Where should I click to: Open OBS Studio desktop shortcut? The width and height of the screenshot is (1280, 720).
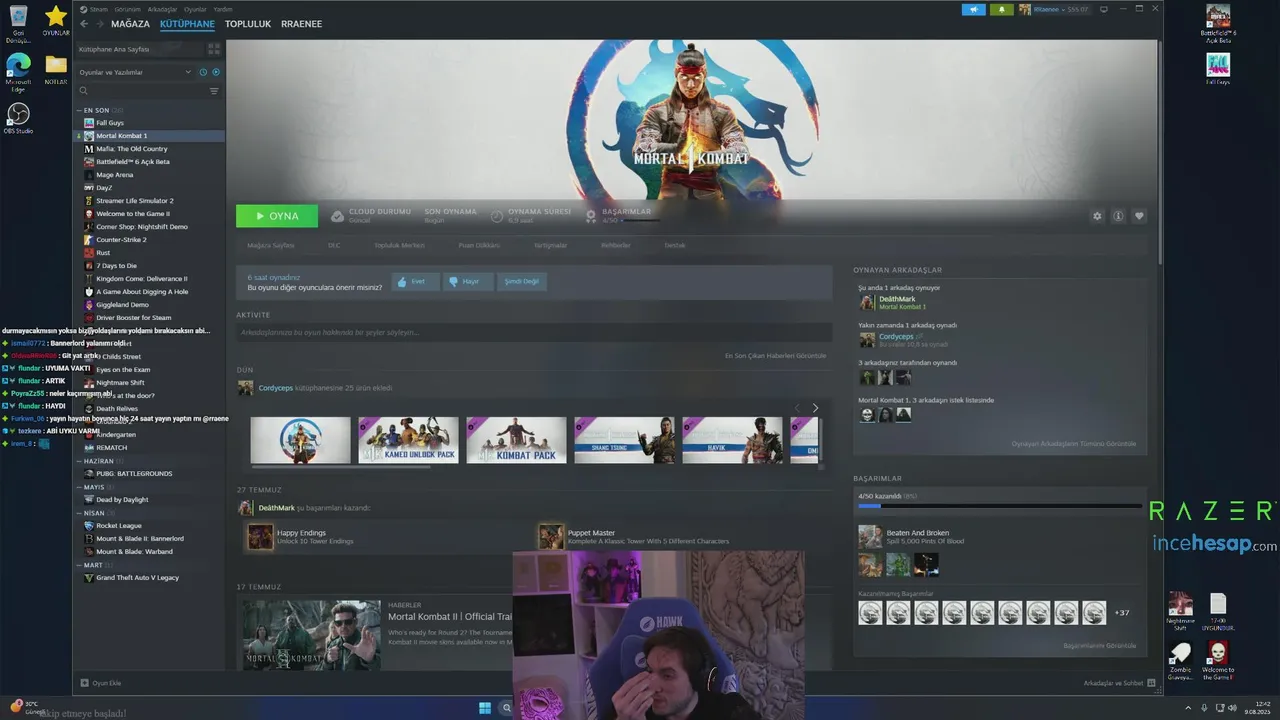(18, 119)
